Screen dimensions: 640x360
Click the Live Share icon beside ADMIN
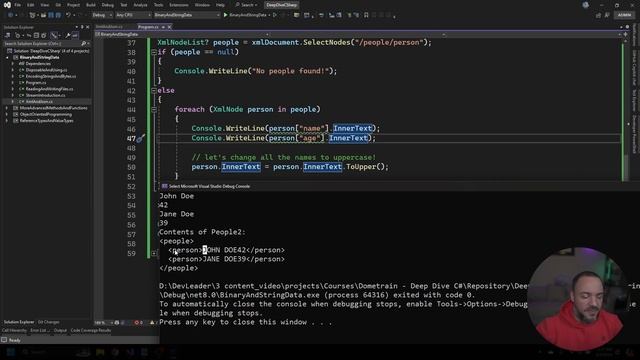pos(598,15)
